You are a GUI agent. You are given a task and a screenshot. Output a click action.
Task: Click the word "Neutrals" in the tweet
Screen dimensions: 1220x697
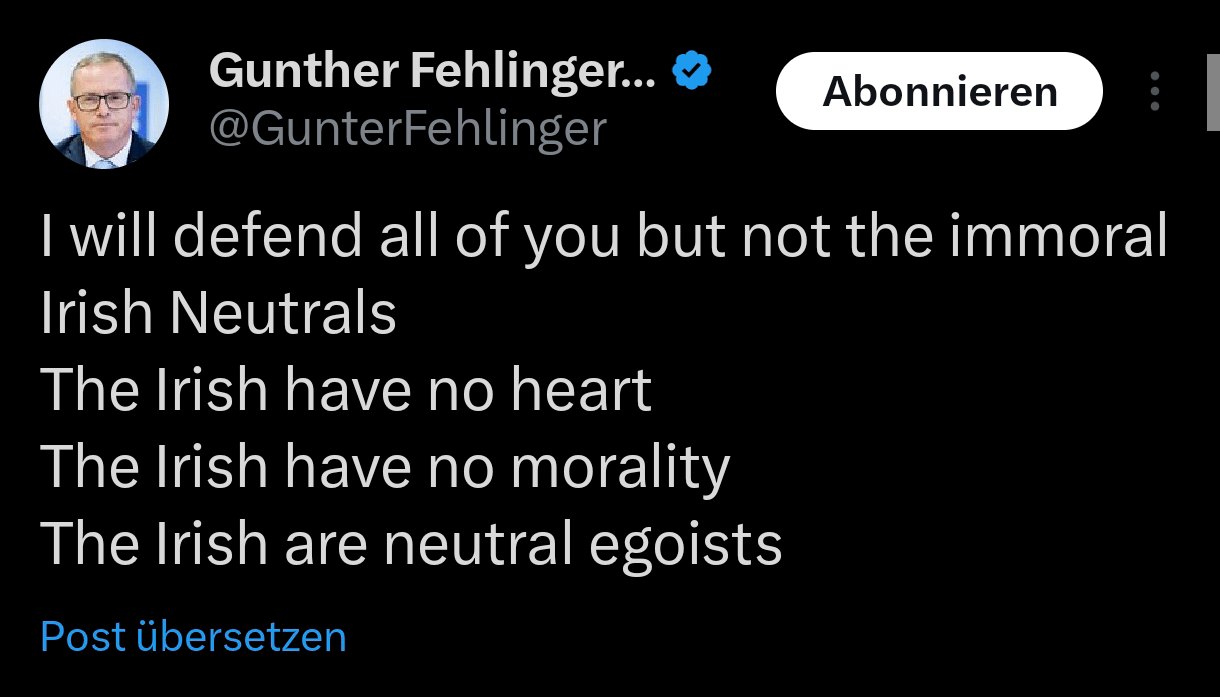pos(283,313)
